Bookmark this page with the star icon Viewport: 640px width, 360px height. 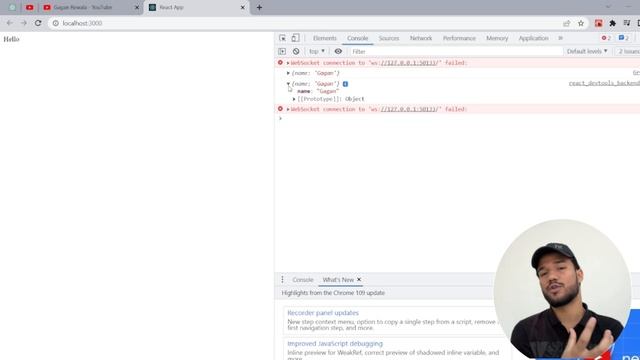581,23
